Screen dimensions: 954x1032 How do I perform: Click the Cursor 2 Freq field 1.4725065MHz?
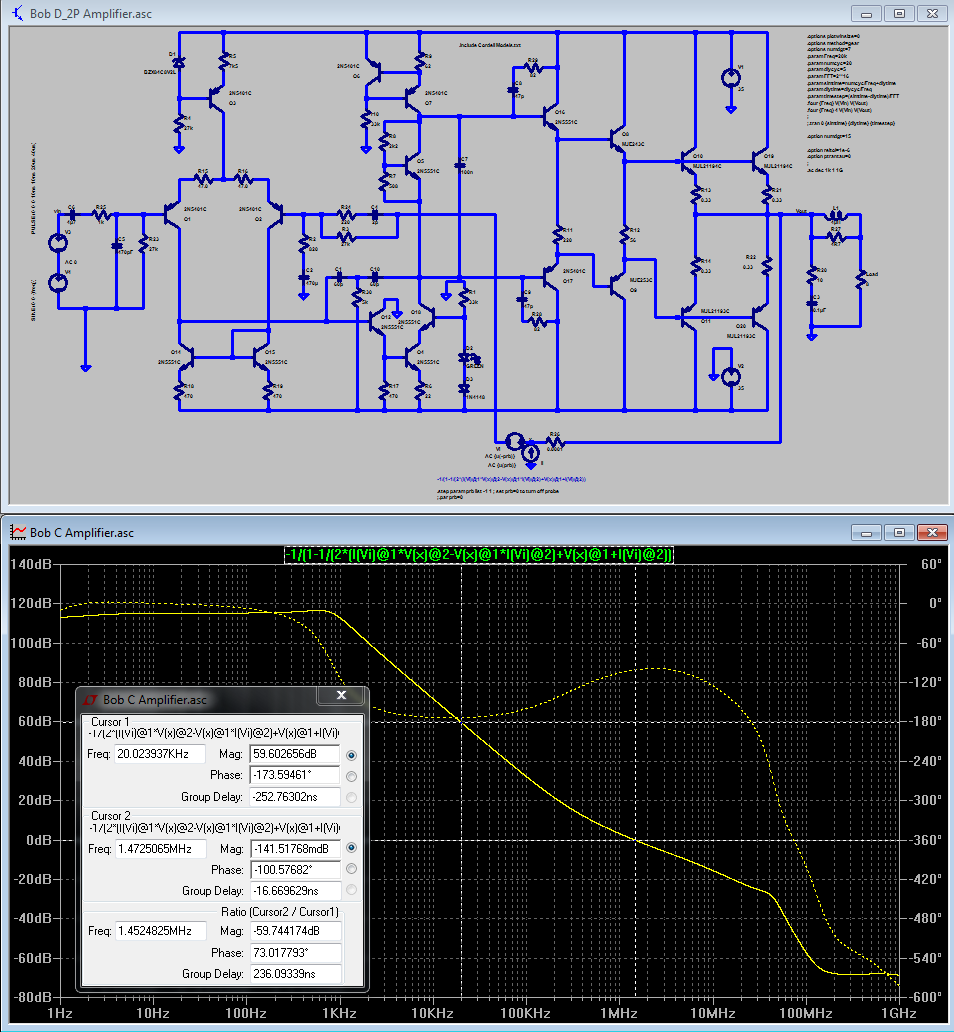tap(161, 849)
